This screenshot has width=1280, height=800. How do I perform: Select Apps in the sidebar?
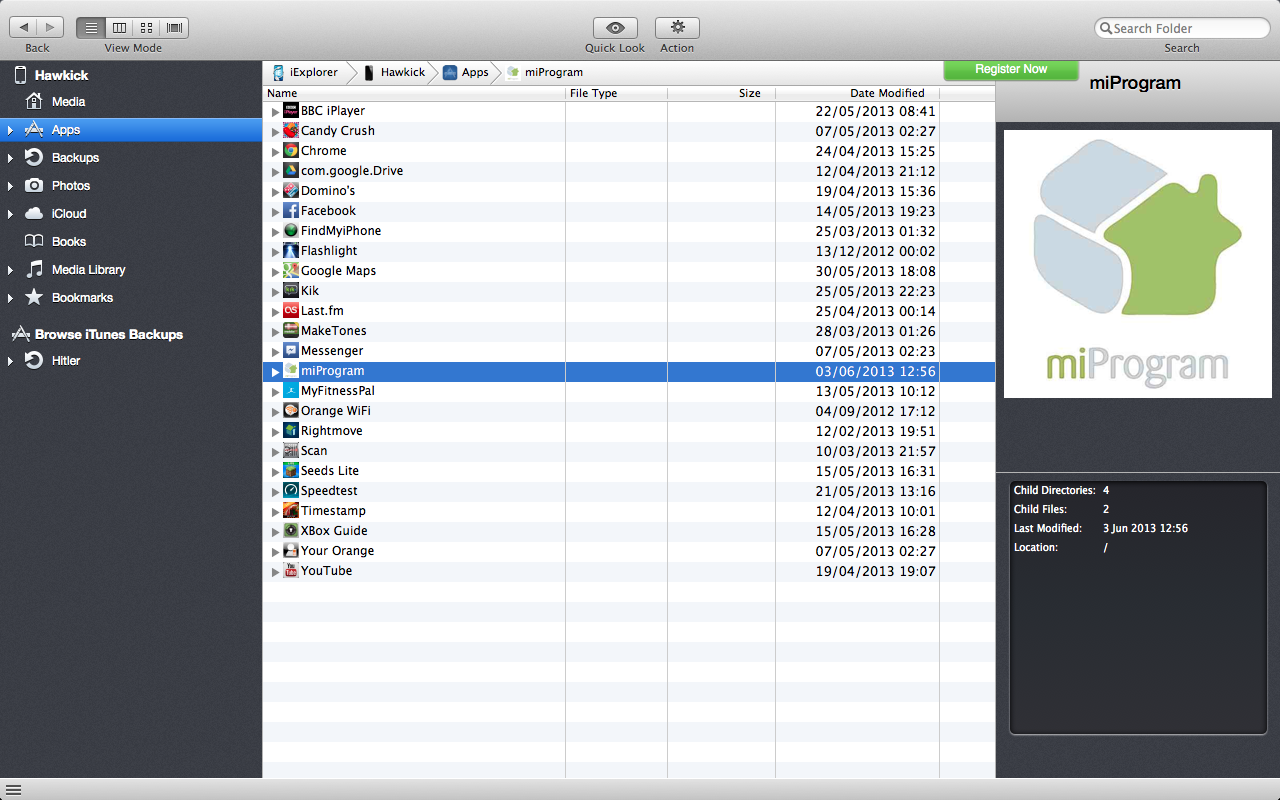coord(131,130)
